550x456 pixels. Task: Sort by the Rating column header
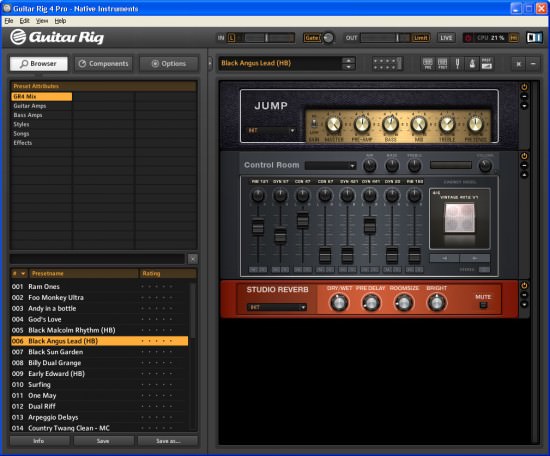(168, 274)
